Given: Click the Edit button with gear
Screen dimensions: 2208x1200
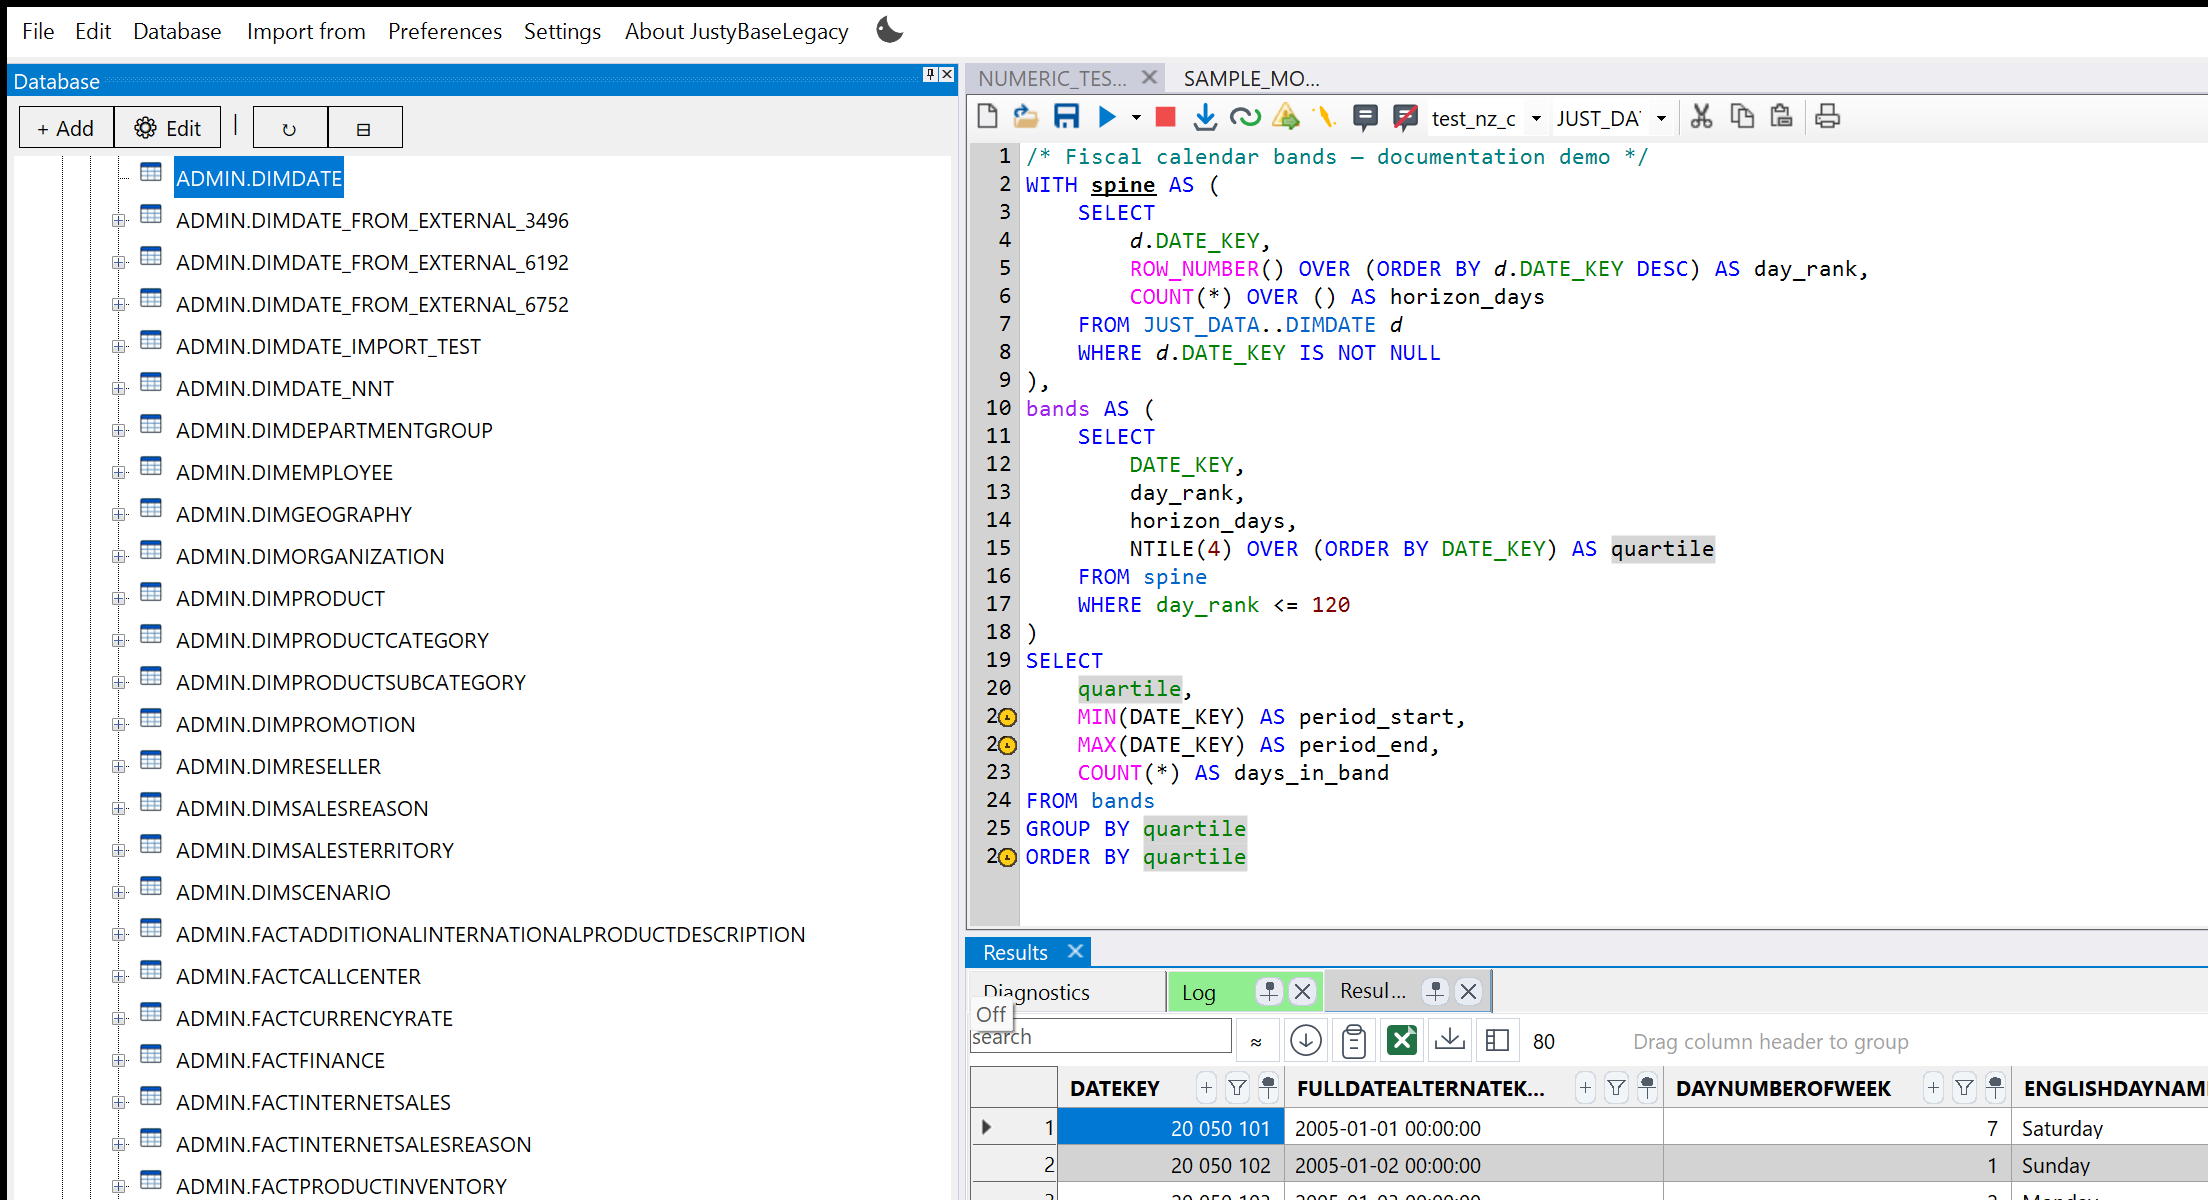Looking at the screenshot, I should (168, 128).
